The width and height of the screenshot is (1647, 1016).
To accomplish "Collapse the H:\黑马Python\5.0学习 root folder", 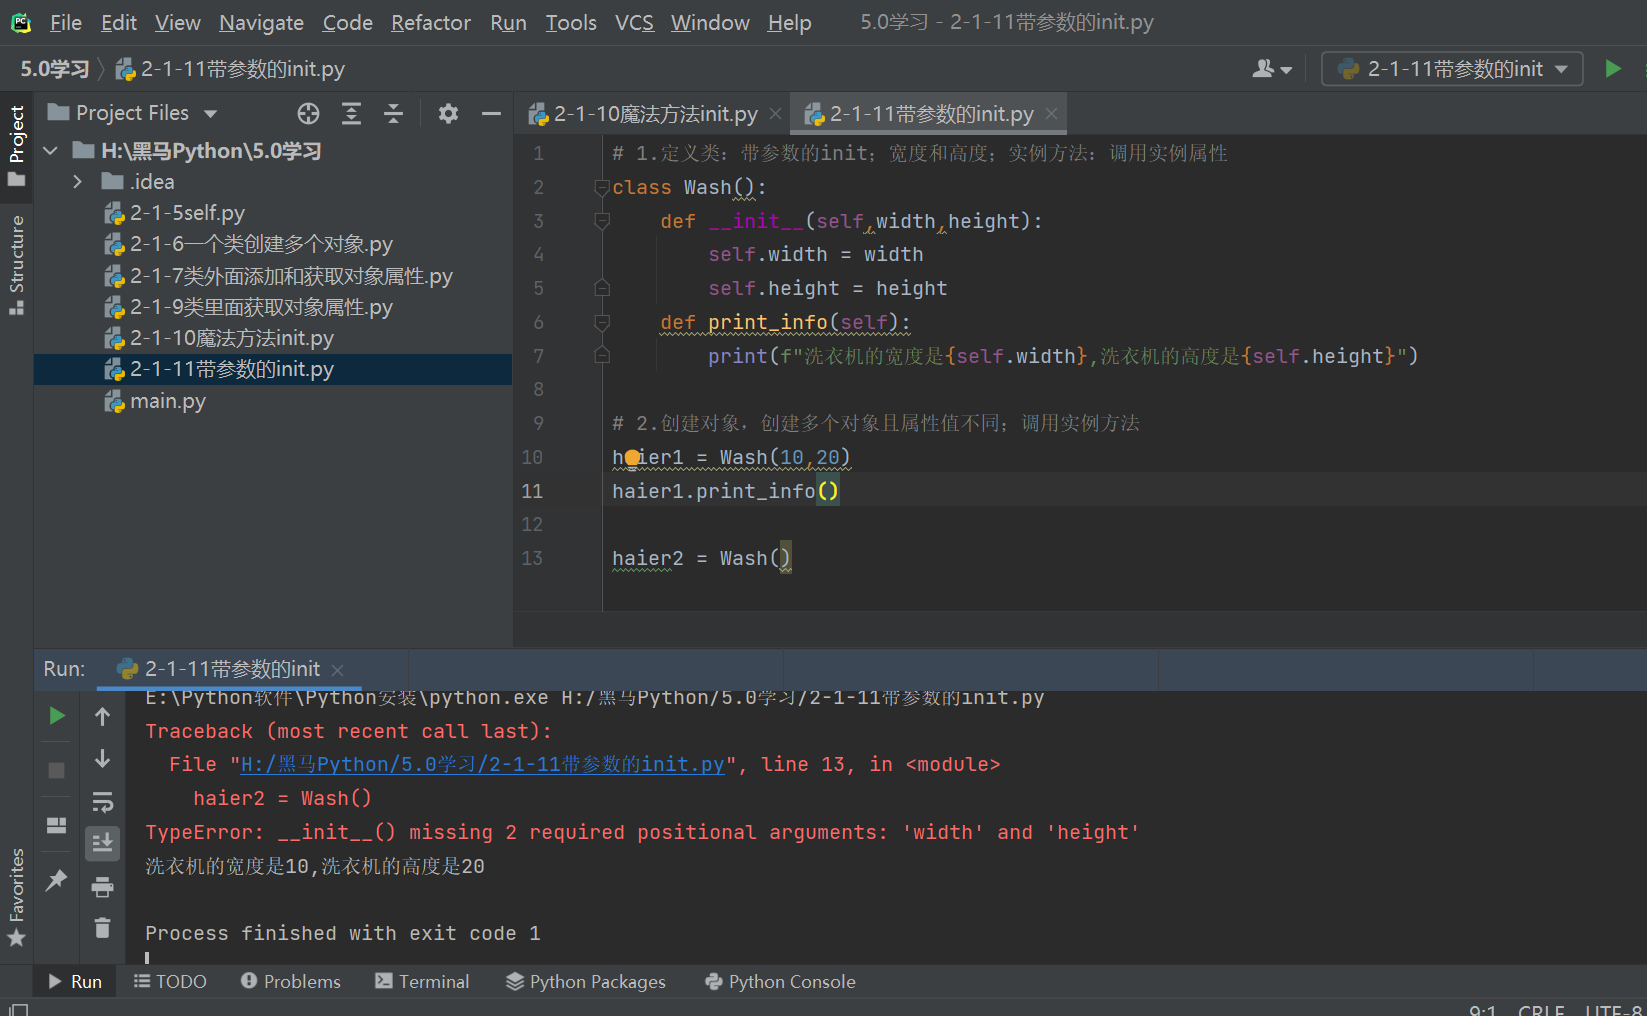I will (x=51, y=151).
